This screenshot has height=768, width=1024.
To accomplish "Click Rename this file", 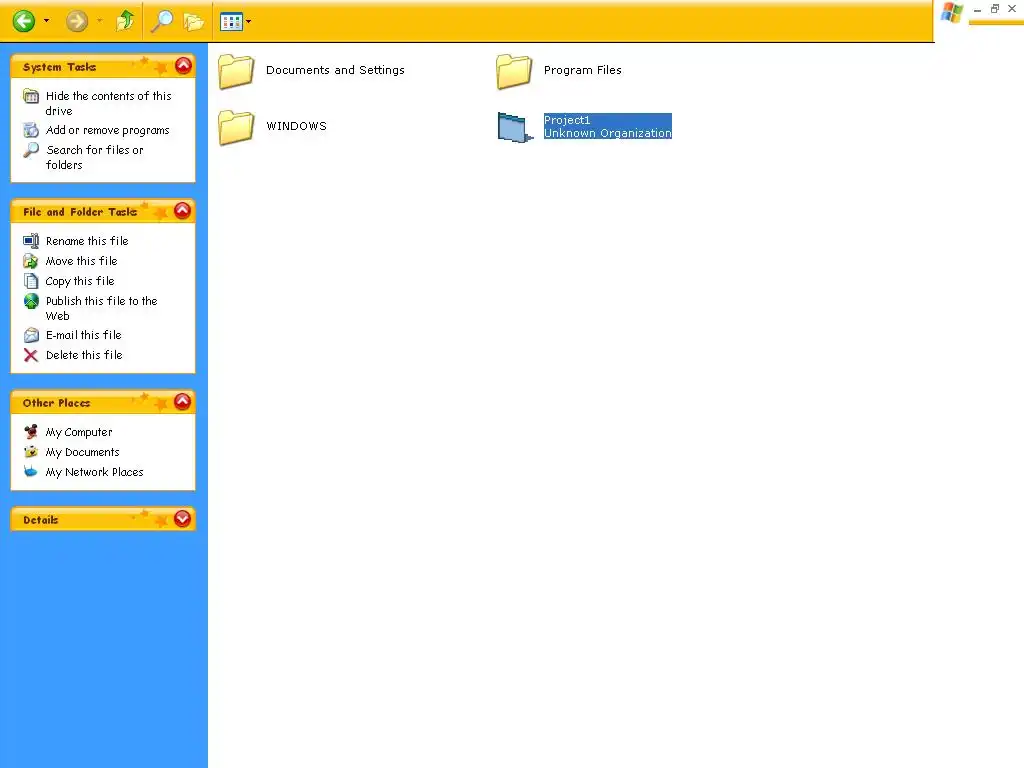I will point(87,241).
